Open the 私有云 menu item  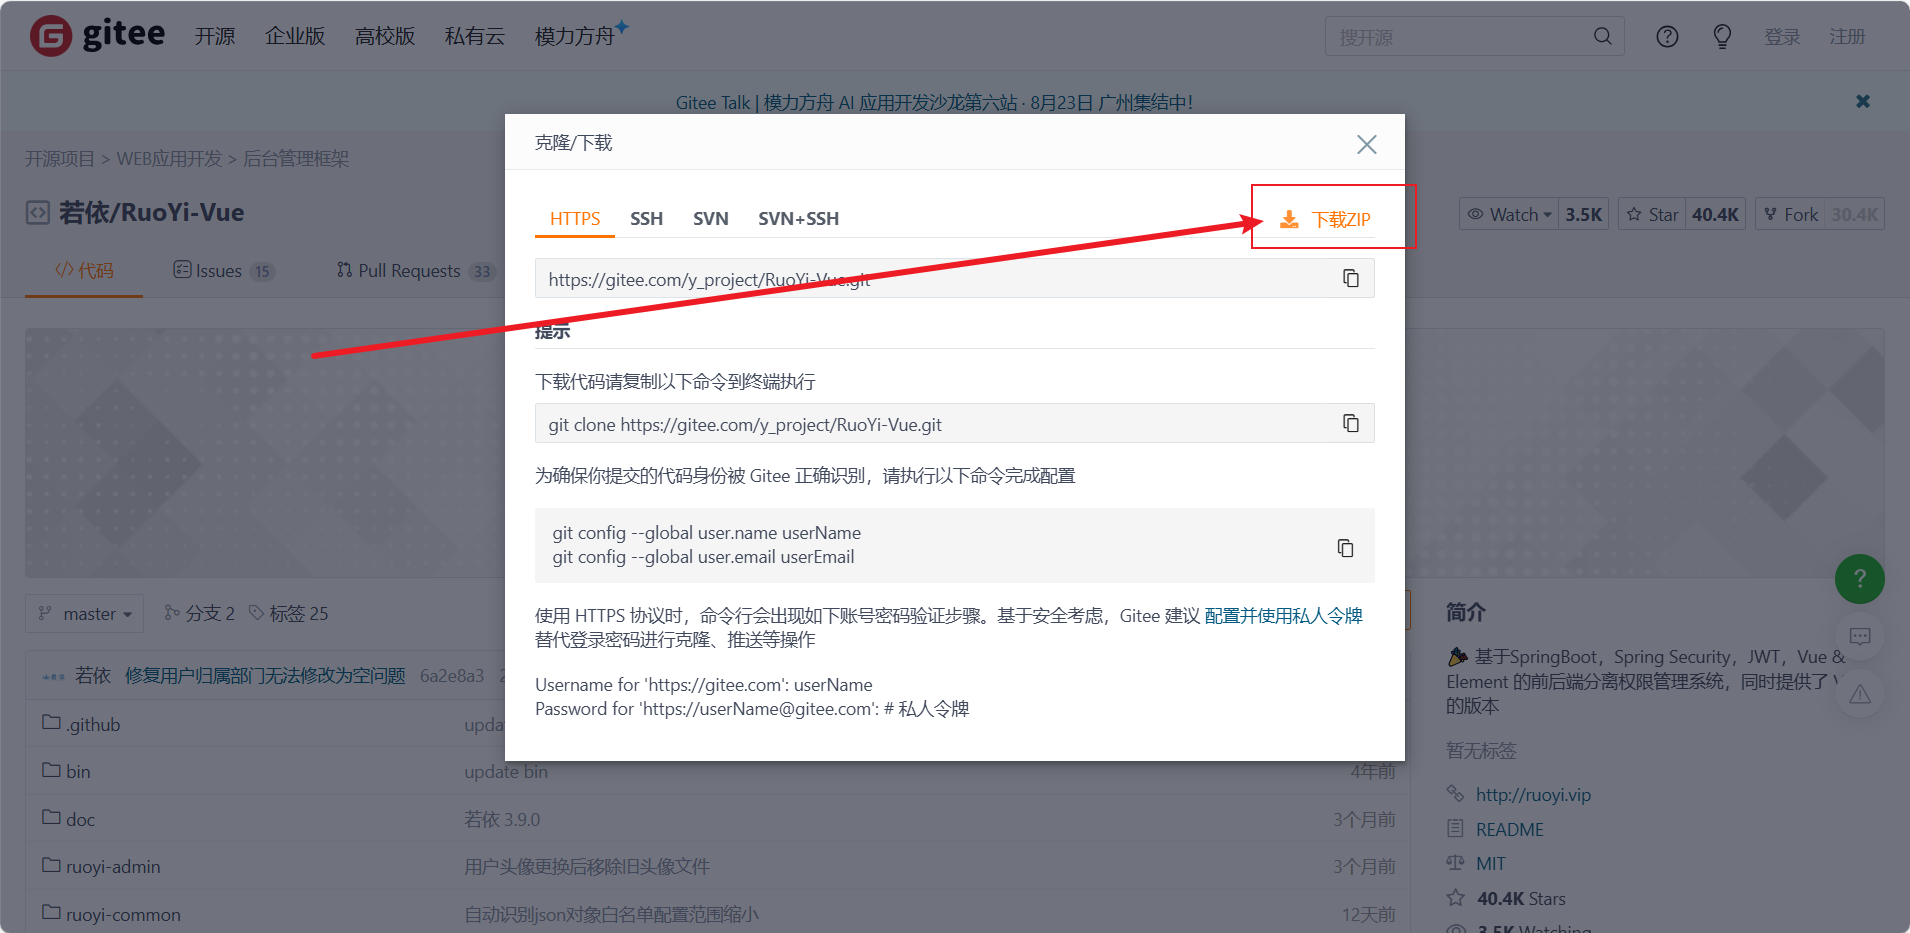pos(475,36)
